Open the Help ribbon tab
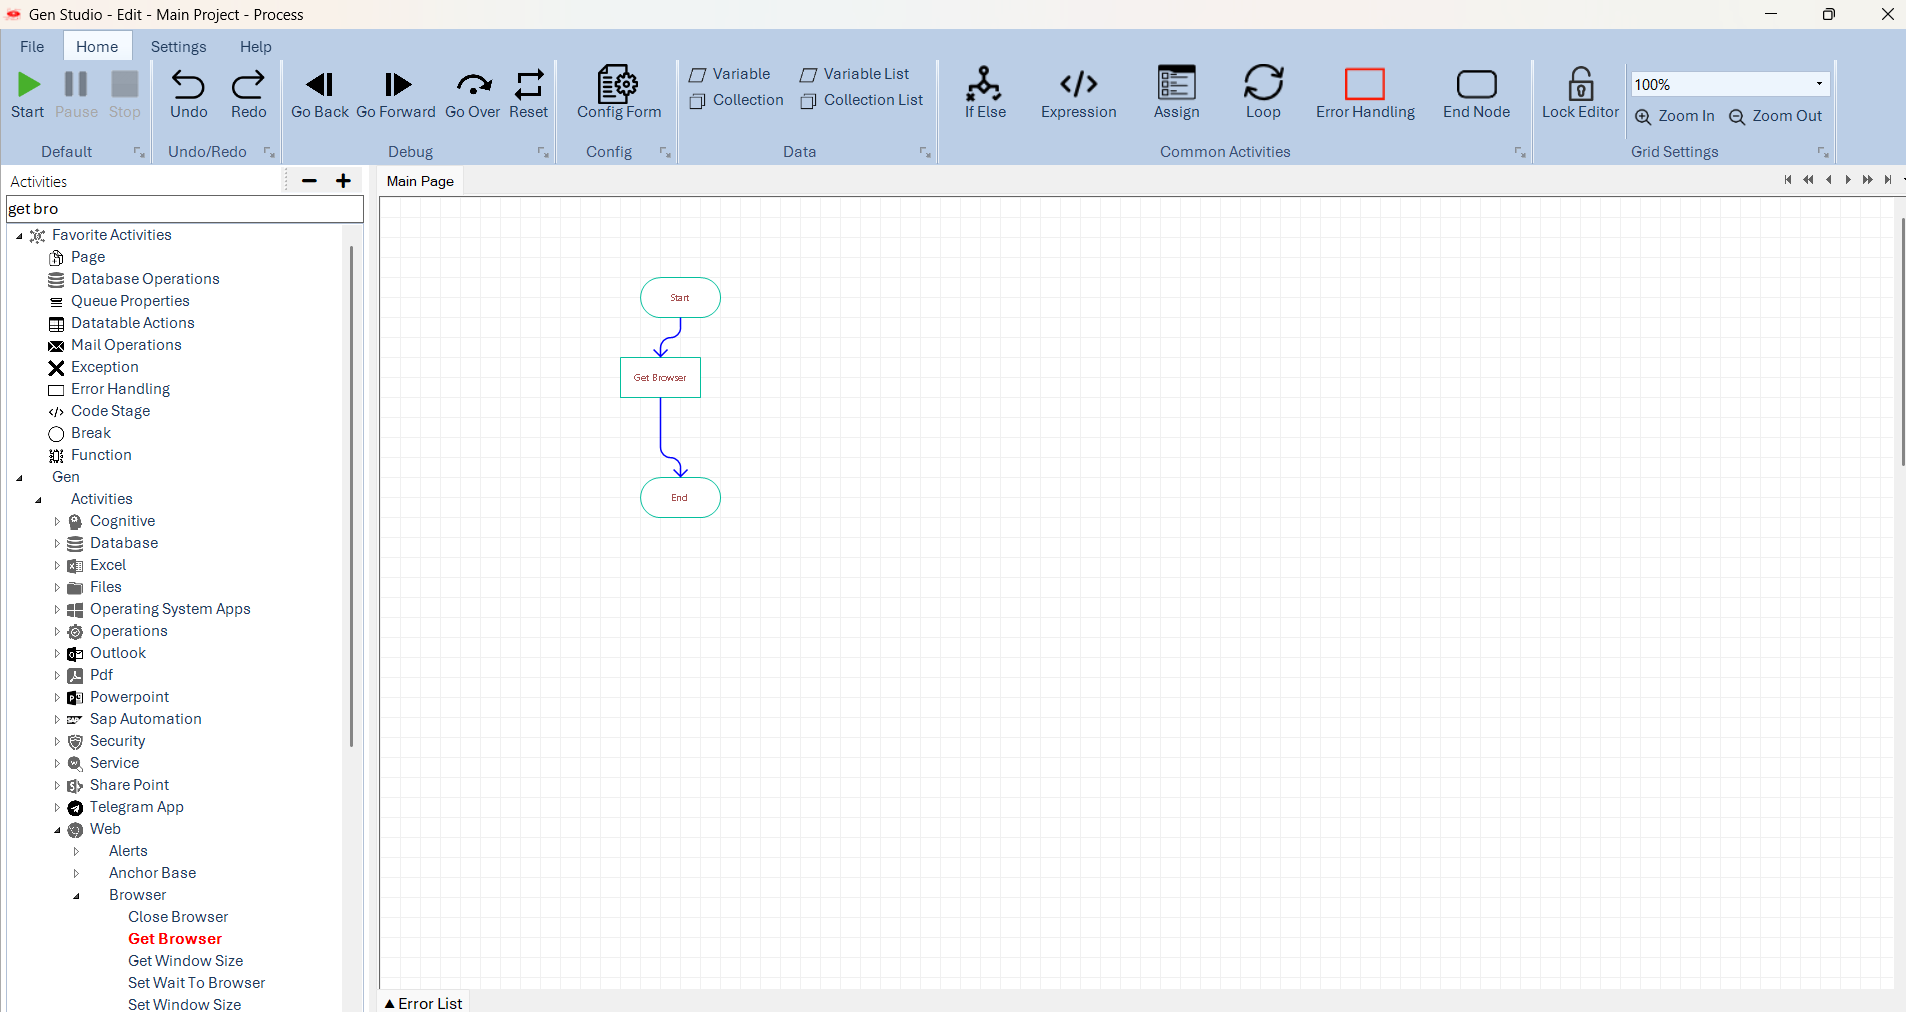This screenshot has width=1906, height=1012. (x=255, y=46)
